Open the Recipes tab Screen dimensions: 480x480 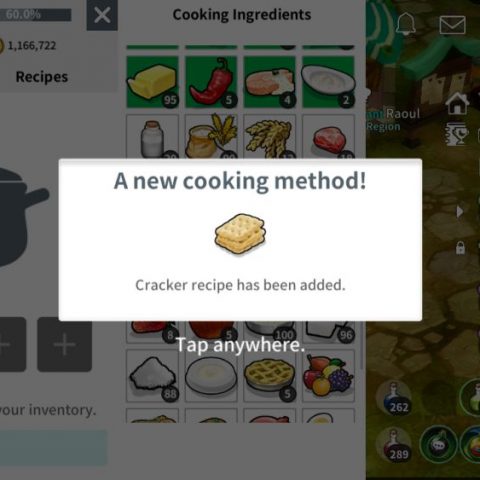click(42, 77)
